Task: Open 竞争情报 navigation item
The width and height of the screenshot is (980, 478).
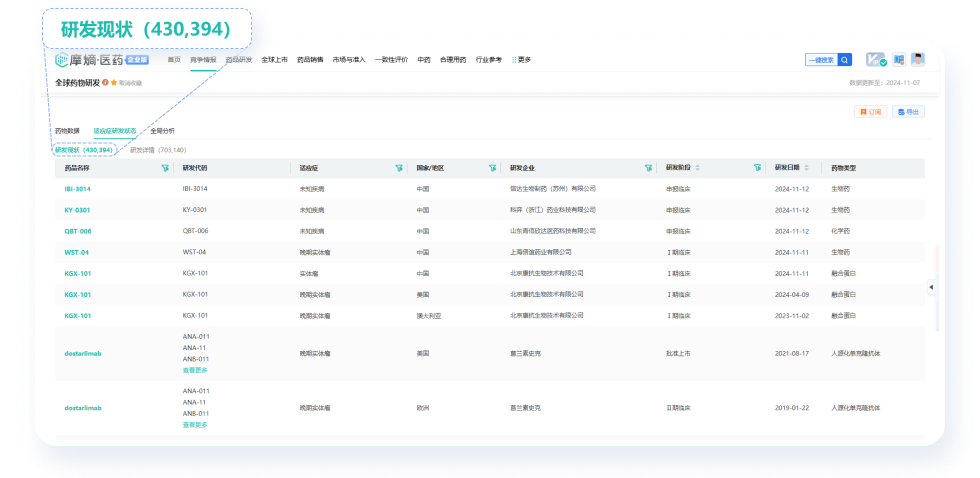Action: click(203, 60)
